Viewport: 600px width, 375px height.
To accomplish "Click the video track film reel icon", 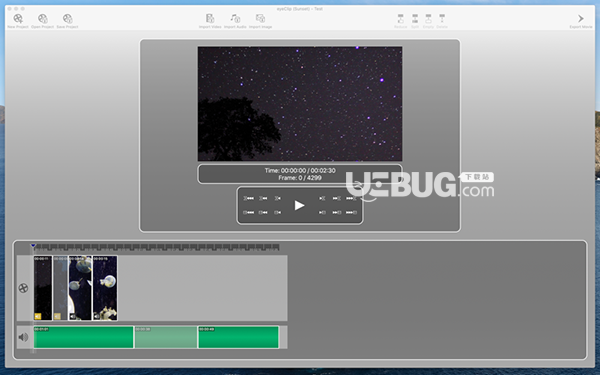I will click(23, 288).
